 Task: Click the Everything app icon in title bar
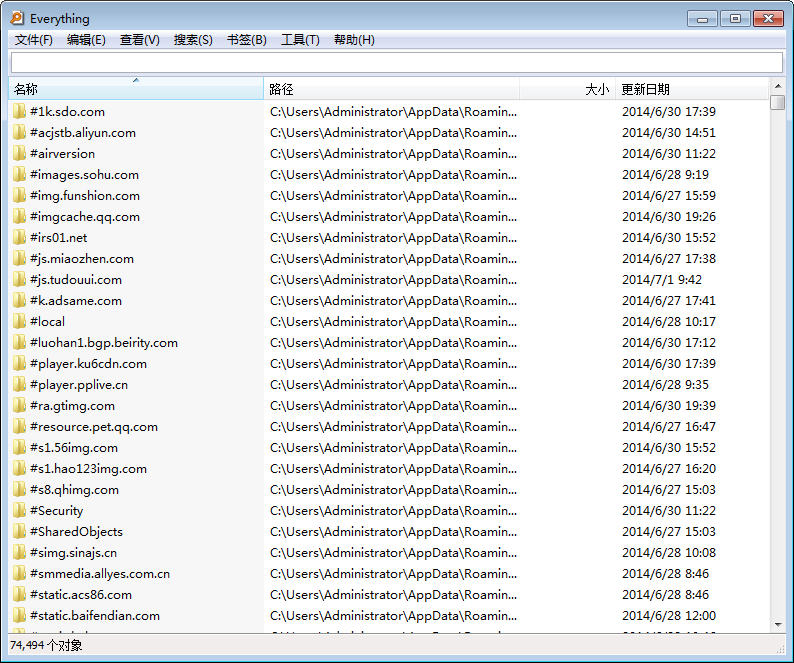[17, 18]
